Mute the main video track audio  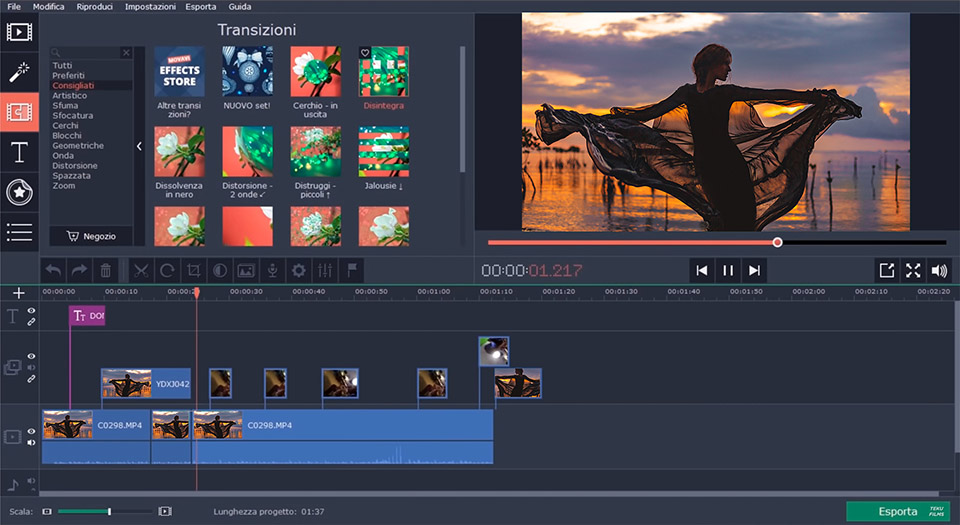[x=31, y=443]
